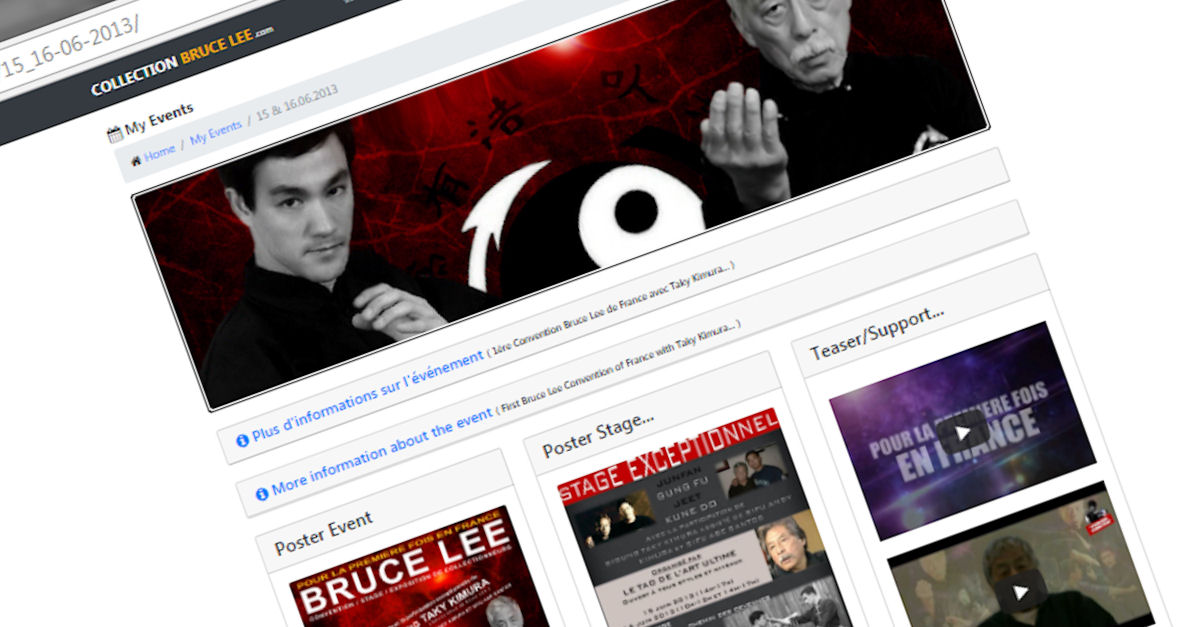Open the Home breadcrumb link
The height and width of the screenshot is (627, 1200).
point(159,153)
